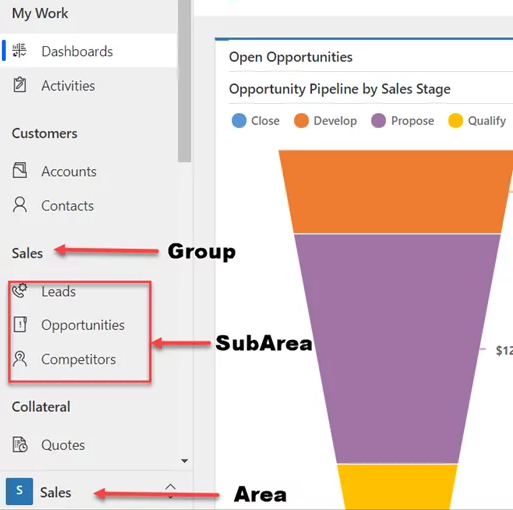The image size is (513, 510).
Task: Click the sidebar vertical scrollbar thumb
Action: coord(184,81)
